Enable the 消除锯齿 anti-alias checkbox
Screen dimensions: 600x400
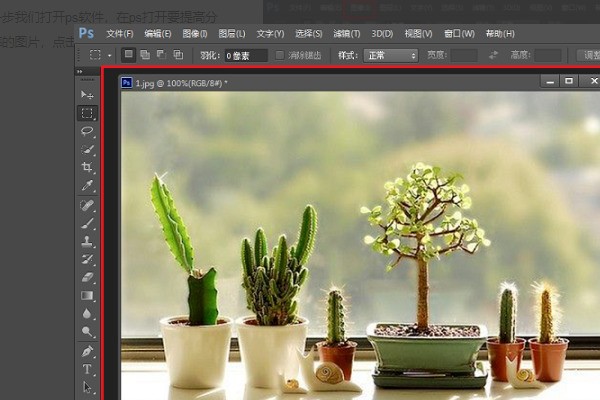pos(281,55)
